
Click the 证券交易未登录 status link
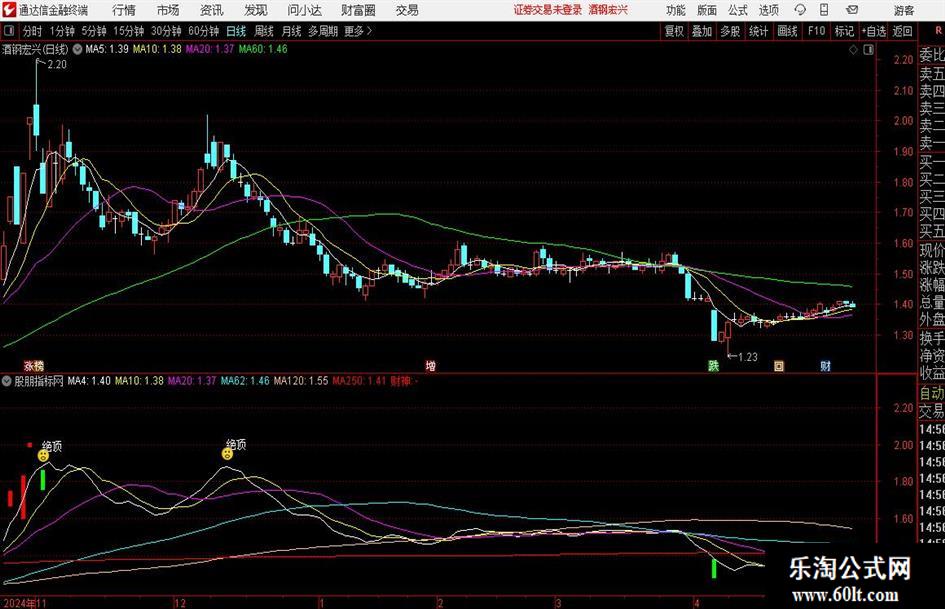(x=548, y=10)
